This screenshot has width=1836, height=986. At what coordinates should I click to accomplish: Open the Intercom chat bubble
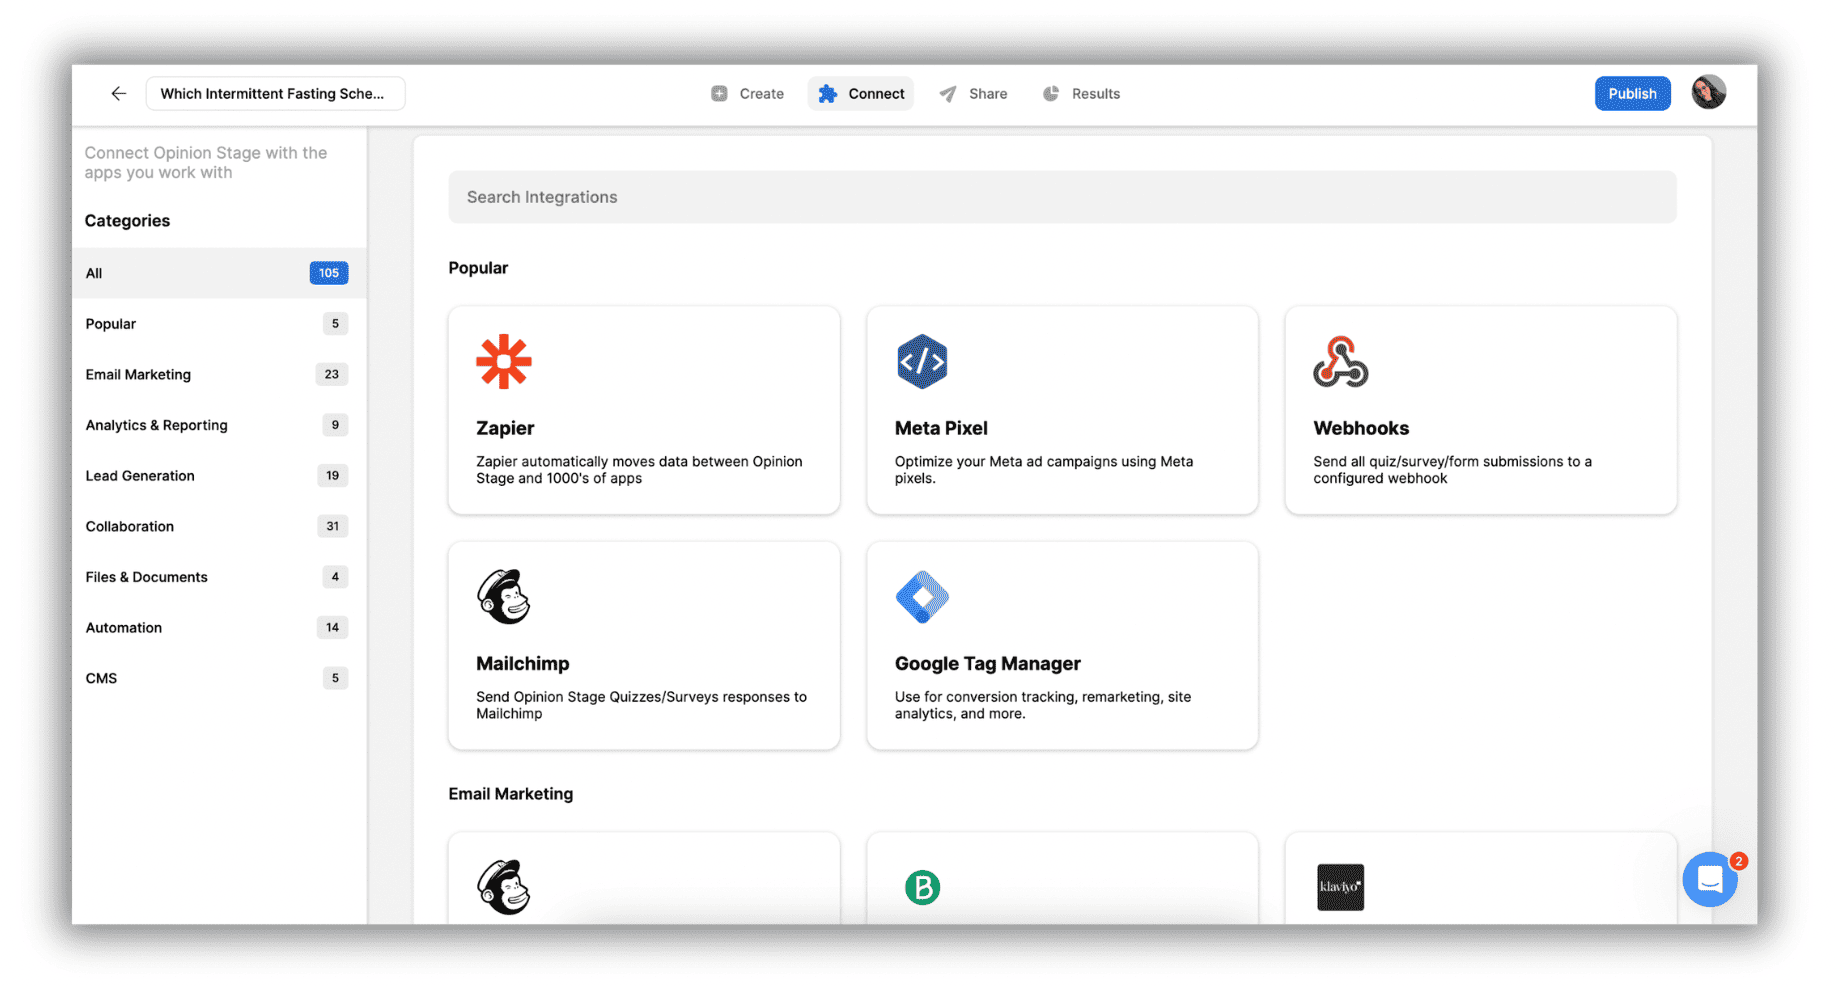1709,879
